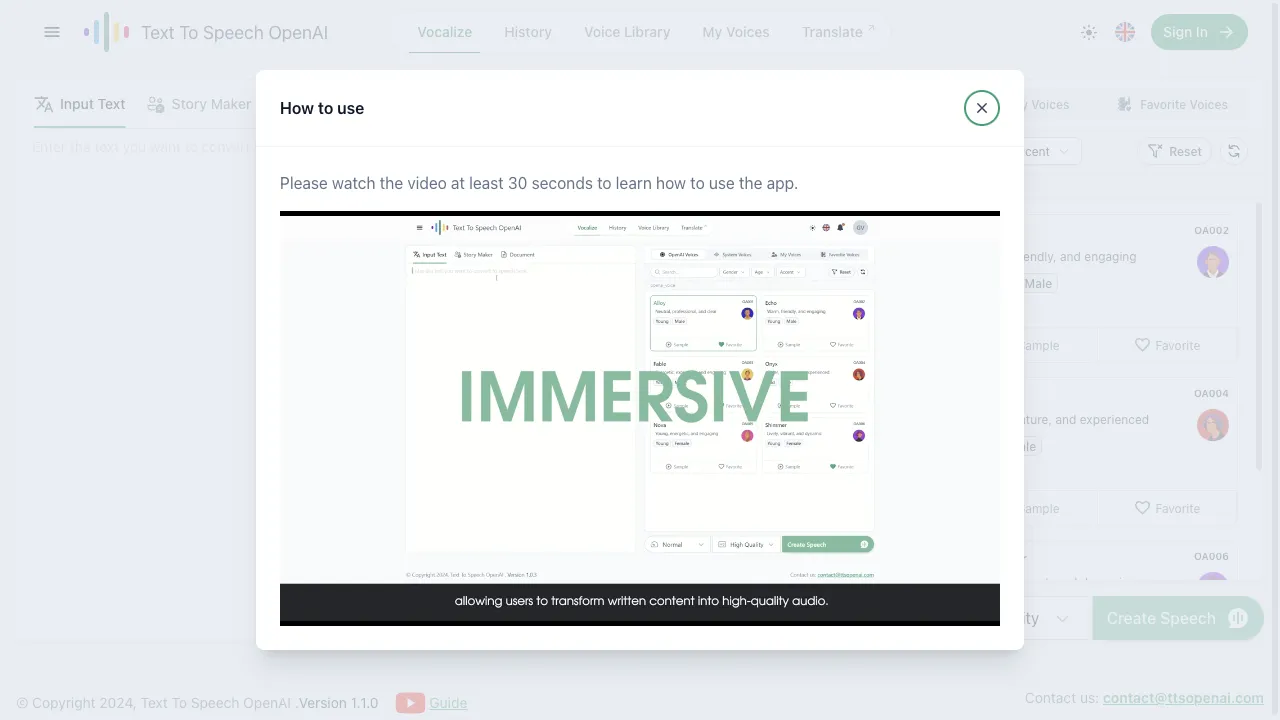
Task: Click the OA004 voice avatar
Action: pos(1213,425)
